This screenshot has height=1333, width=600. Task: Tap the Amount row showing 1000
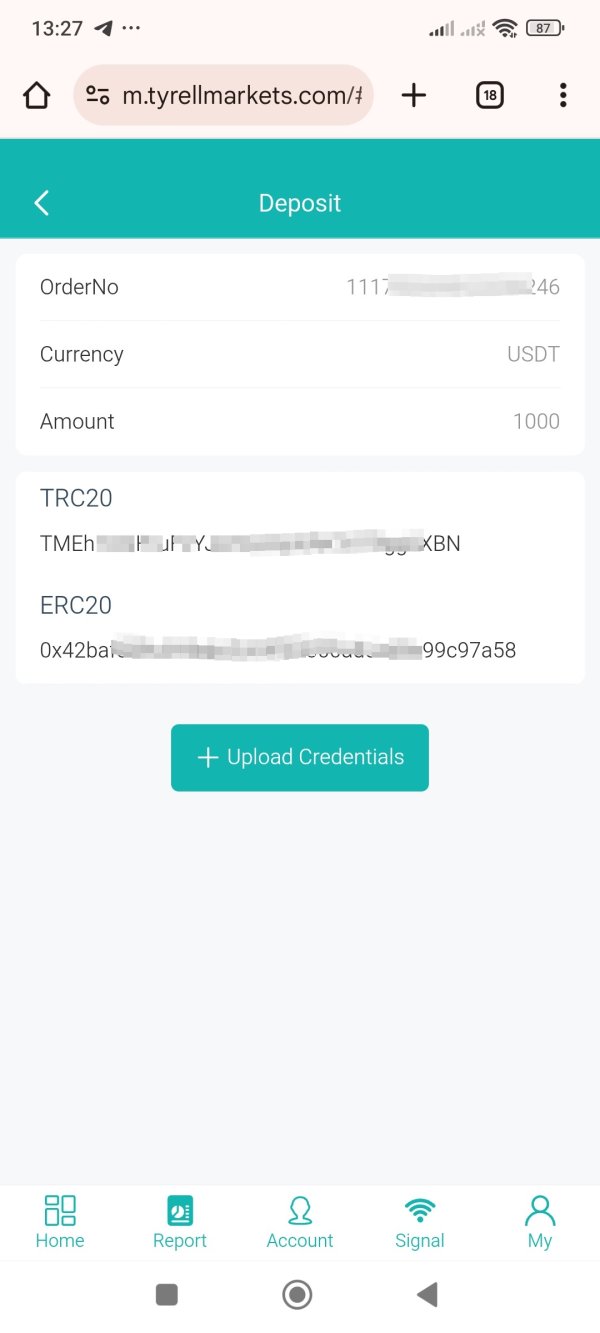(x=300, y=421)
